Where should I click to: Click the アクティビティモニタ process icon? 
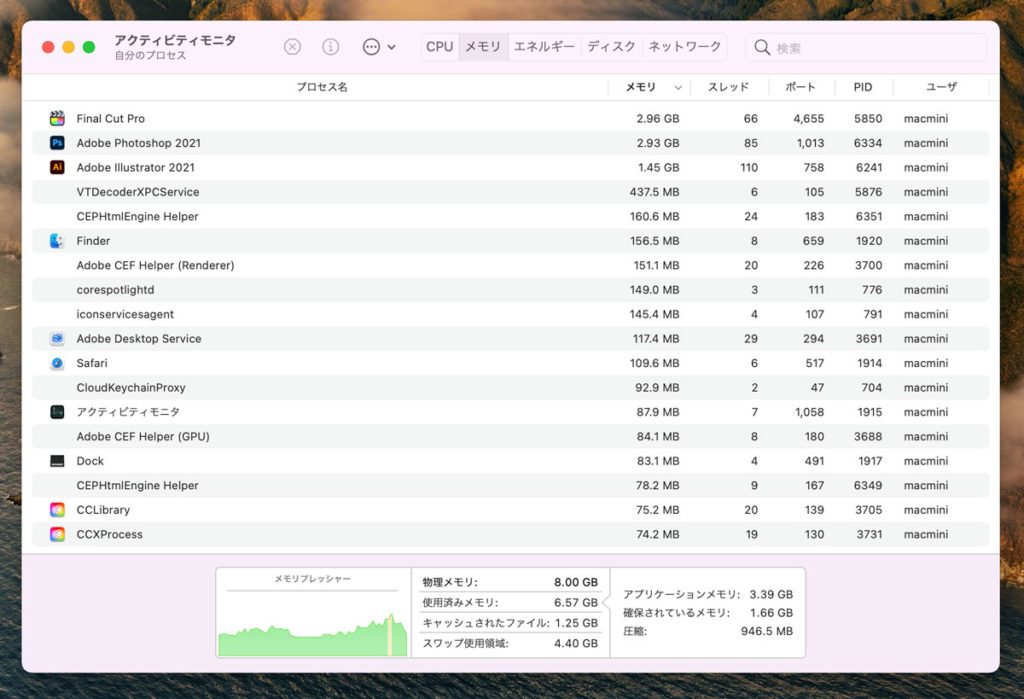(x=57, y=412)
